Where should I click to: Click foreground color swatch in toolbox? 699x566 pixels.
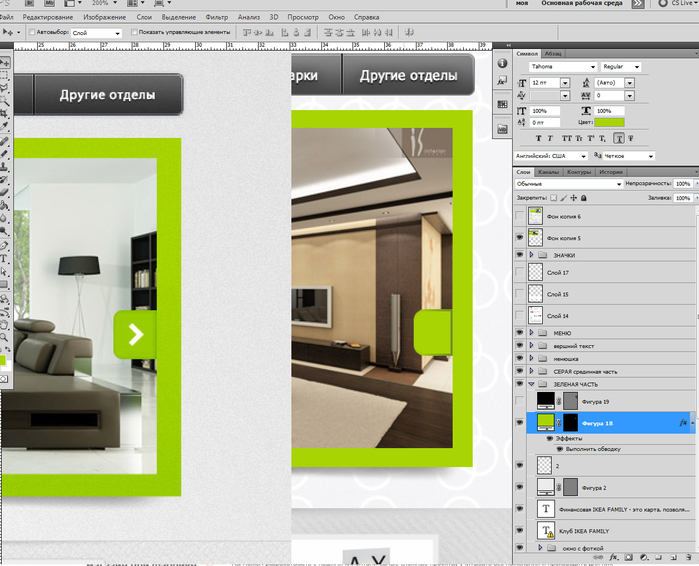[2, 359]
